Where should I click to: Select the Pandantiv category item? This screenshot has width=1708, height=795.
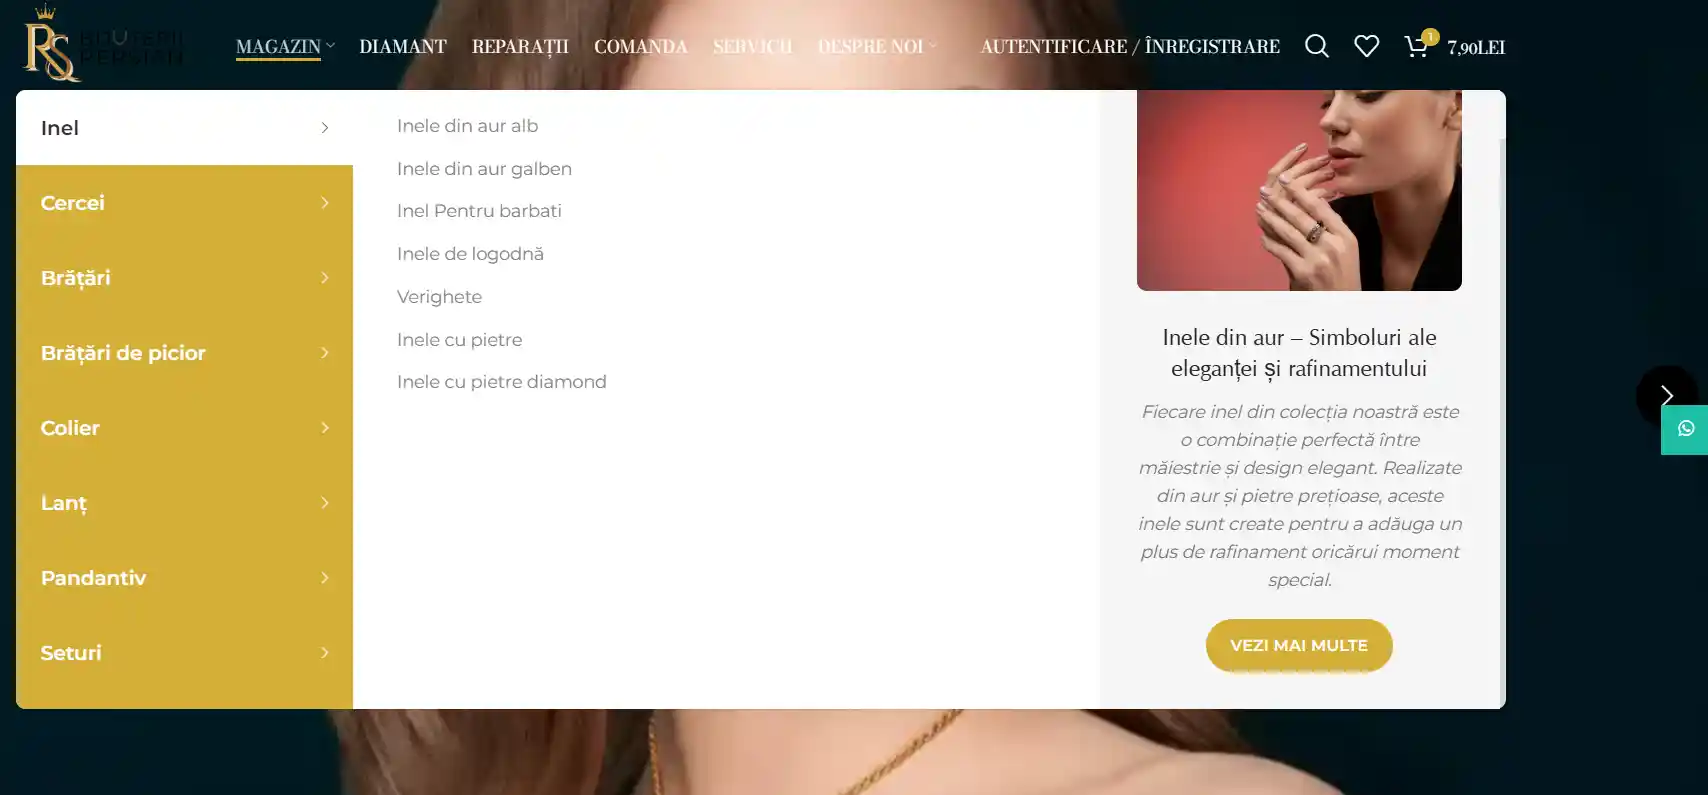[184, 578]
